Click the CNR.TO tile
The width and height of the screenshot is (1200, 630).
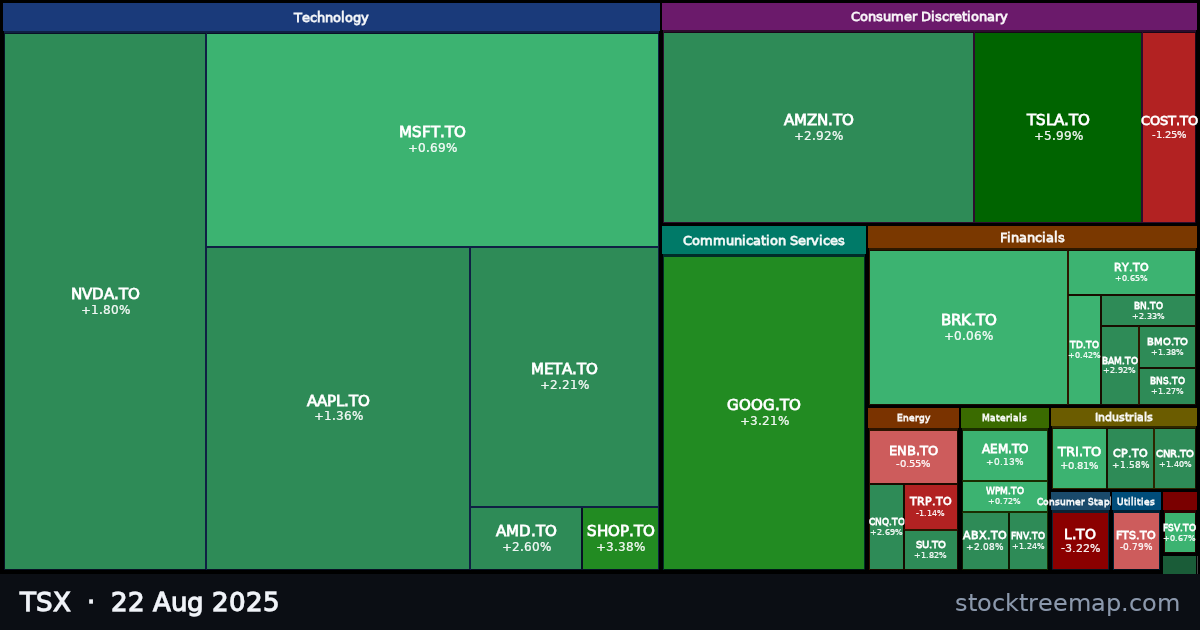coord(1175,459)
